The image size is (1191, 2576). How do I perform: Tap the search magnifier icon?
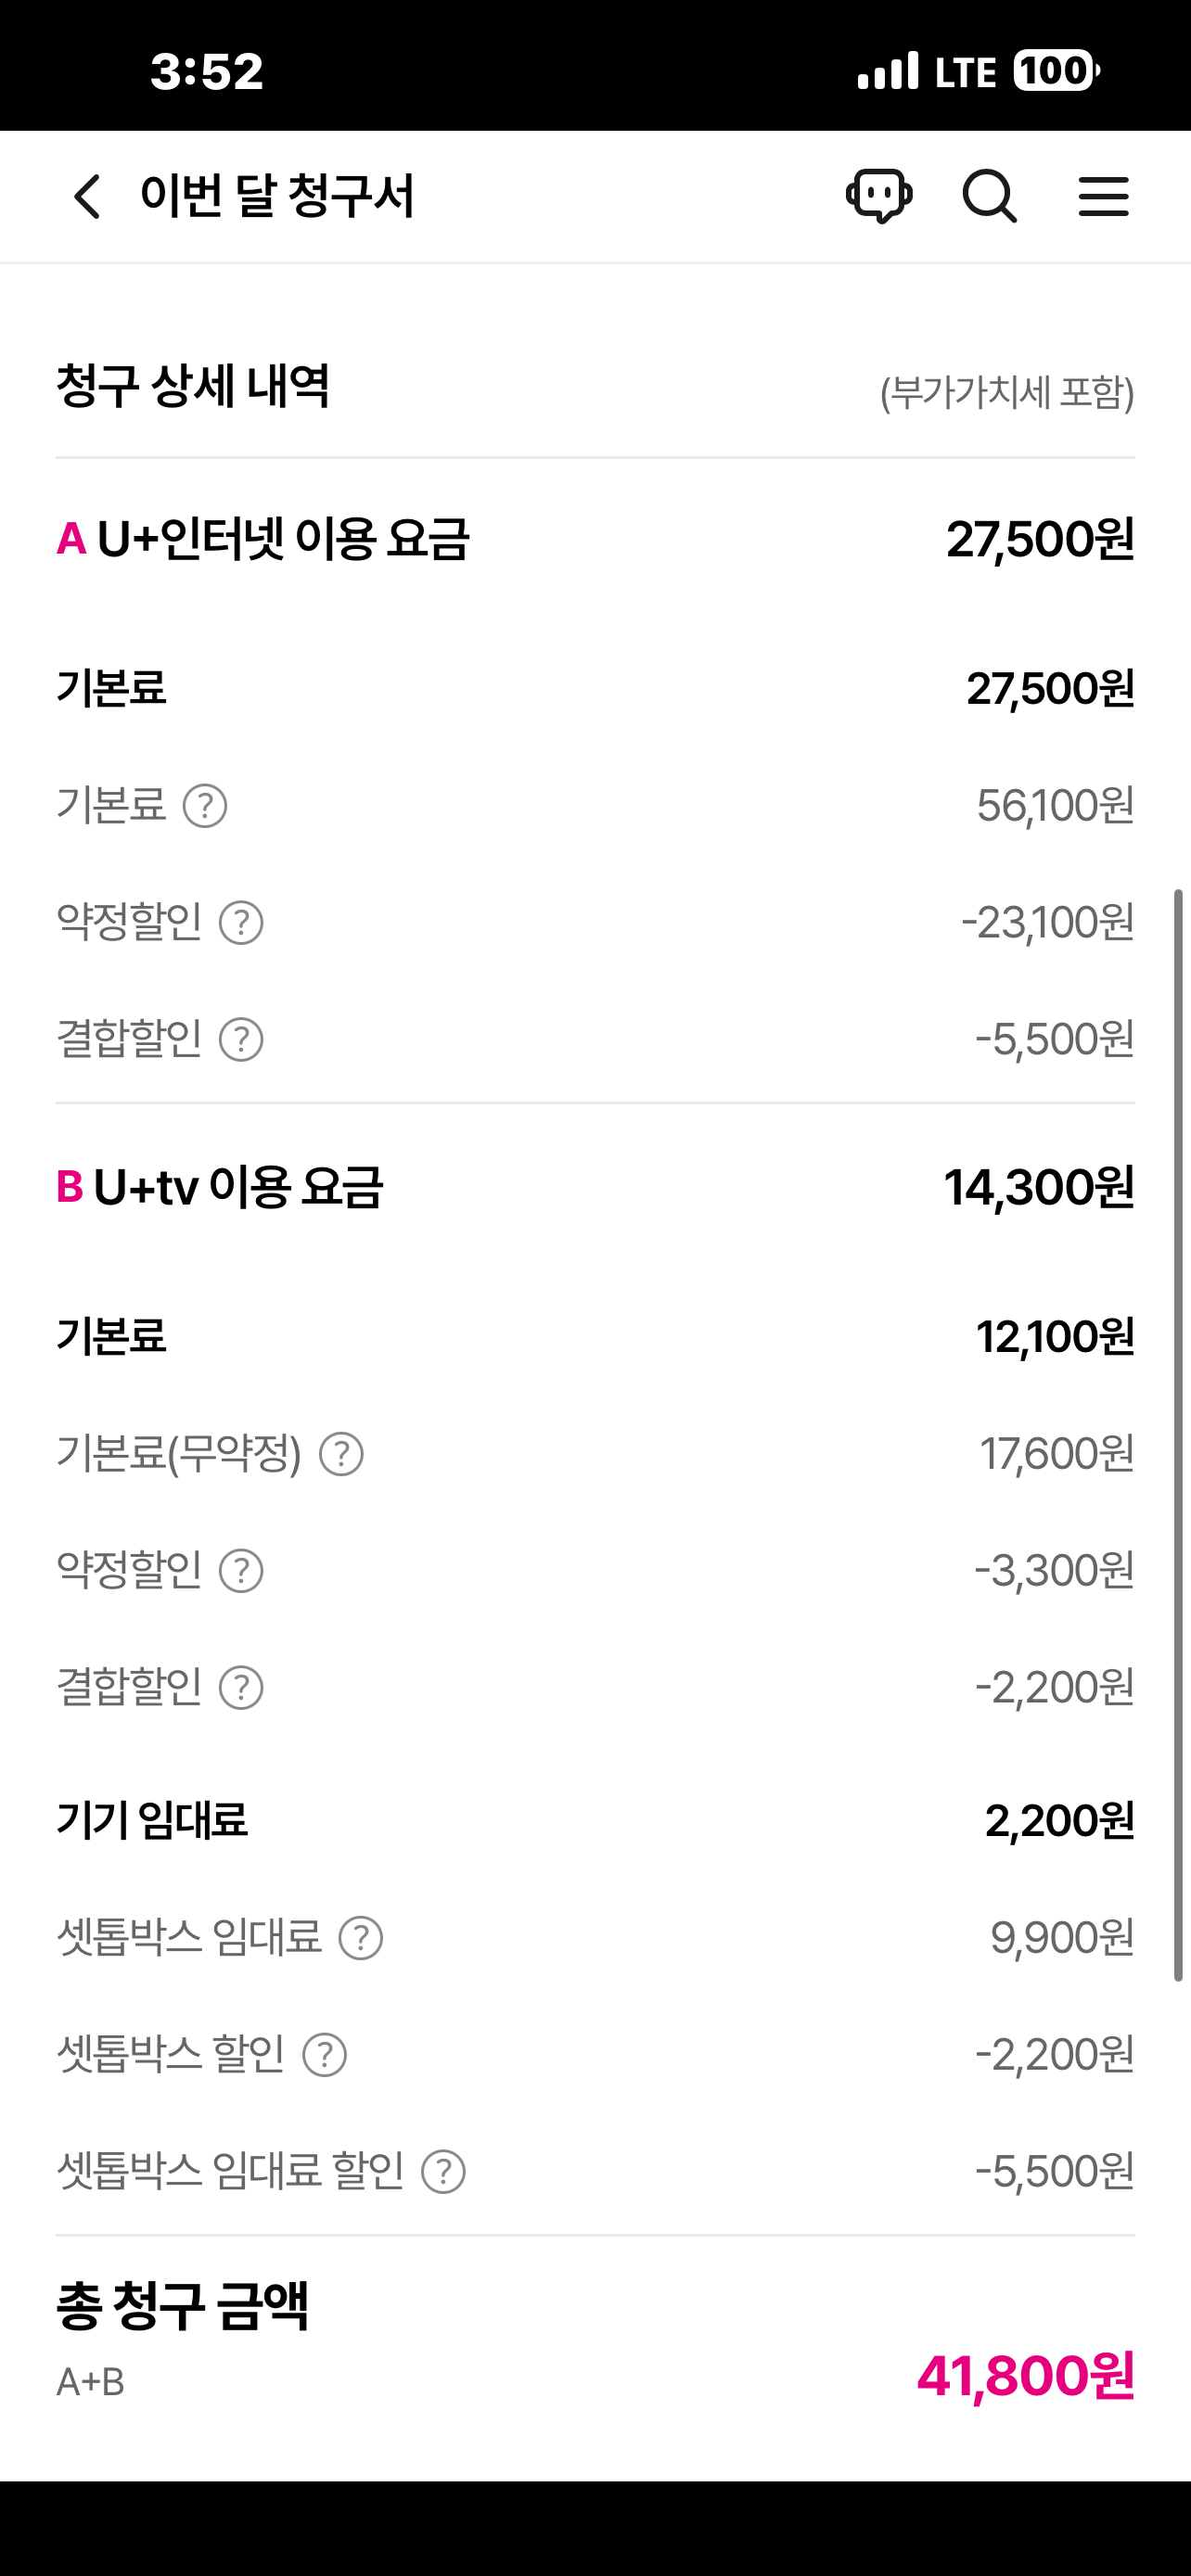pos(989,196)
